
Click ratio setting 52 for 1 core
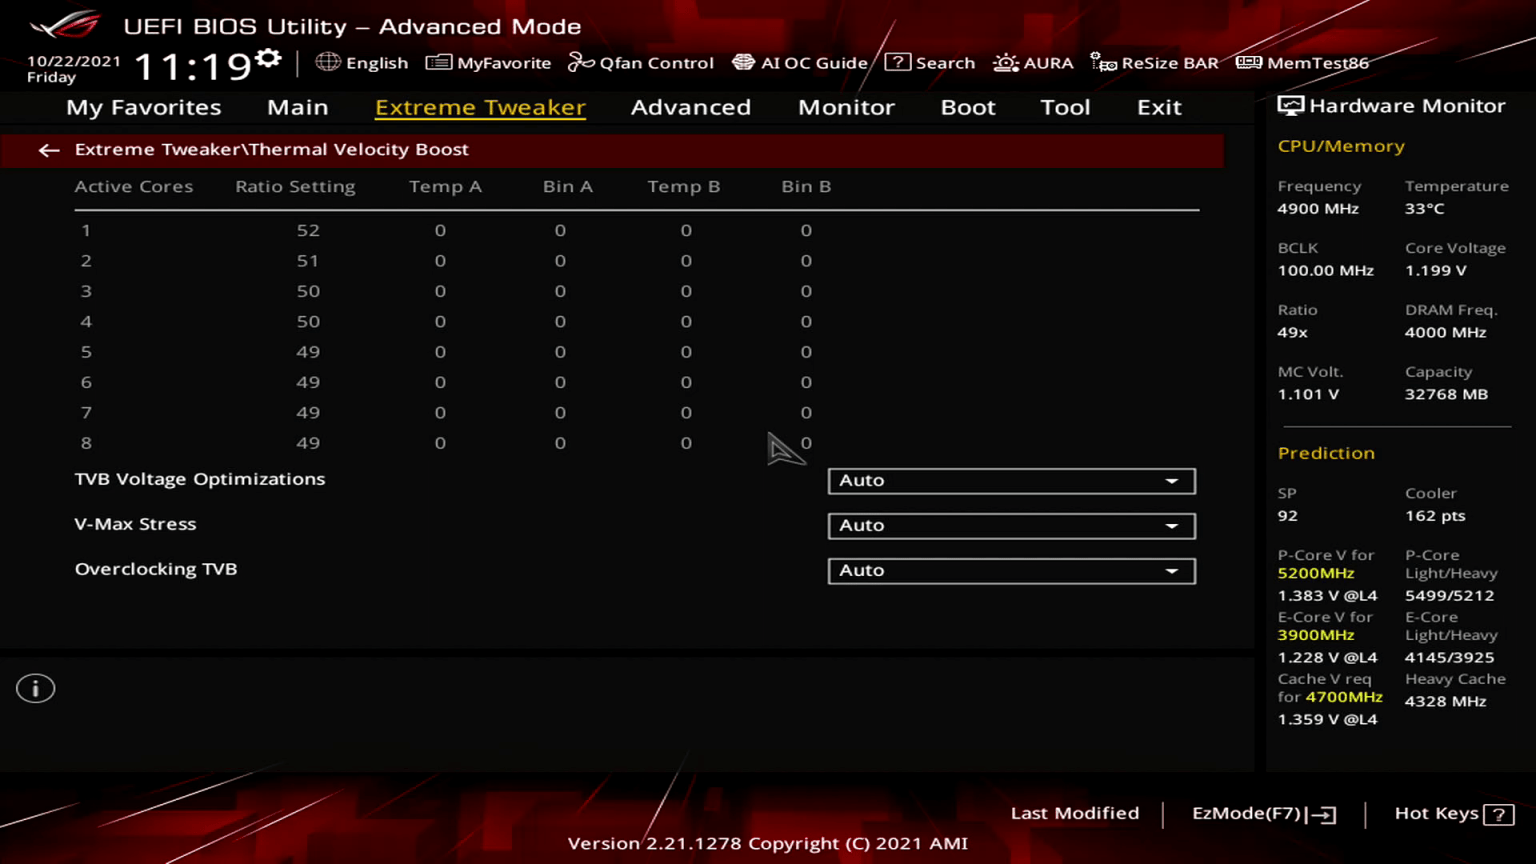tap(308, 230)
